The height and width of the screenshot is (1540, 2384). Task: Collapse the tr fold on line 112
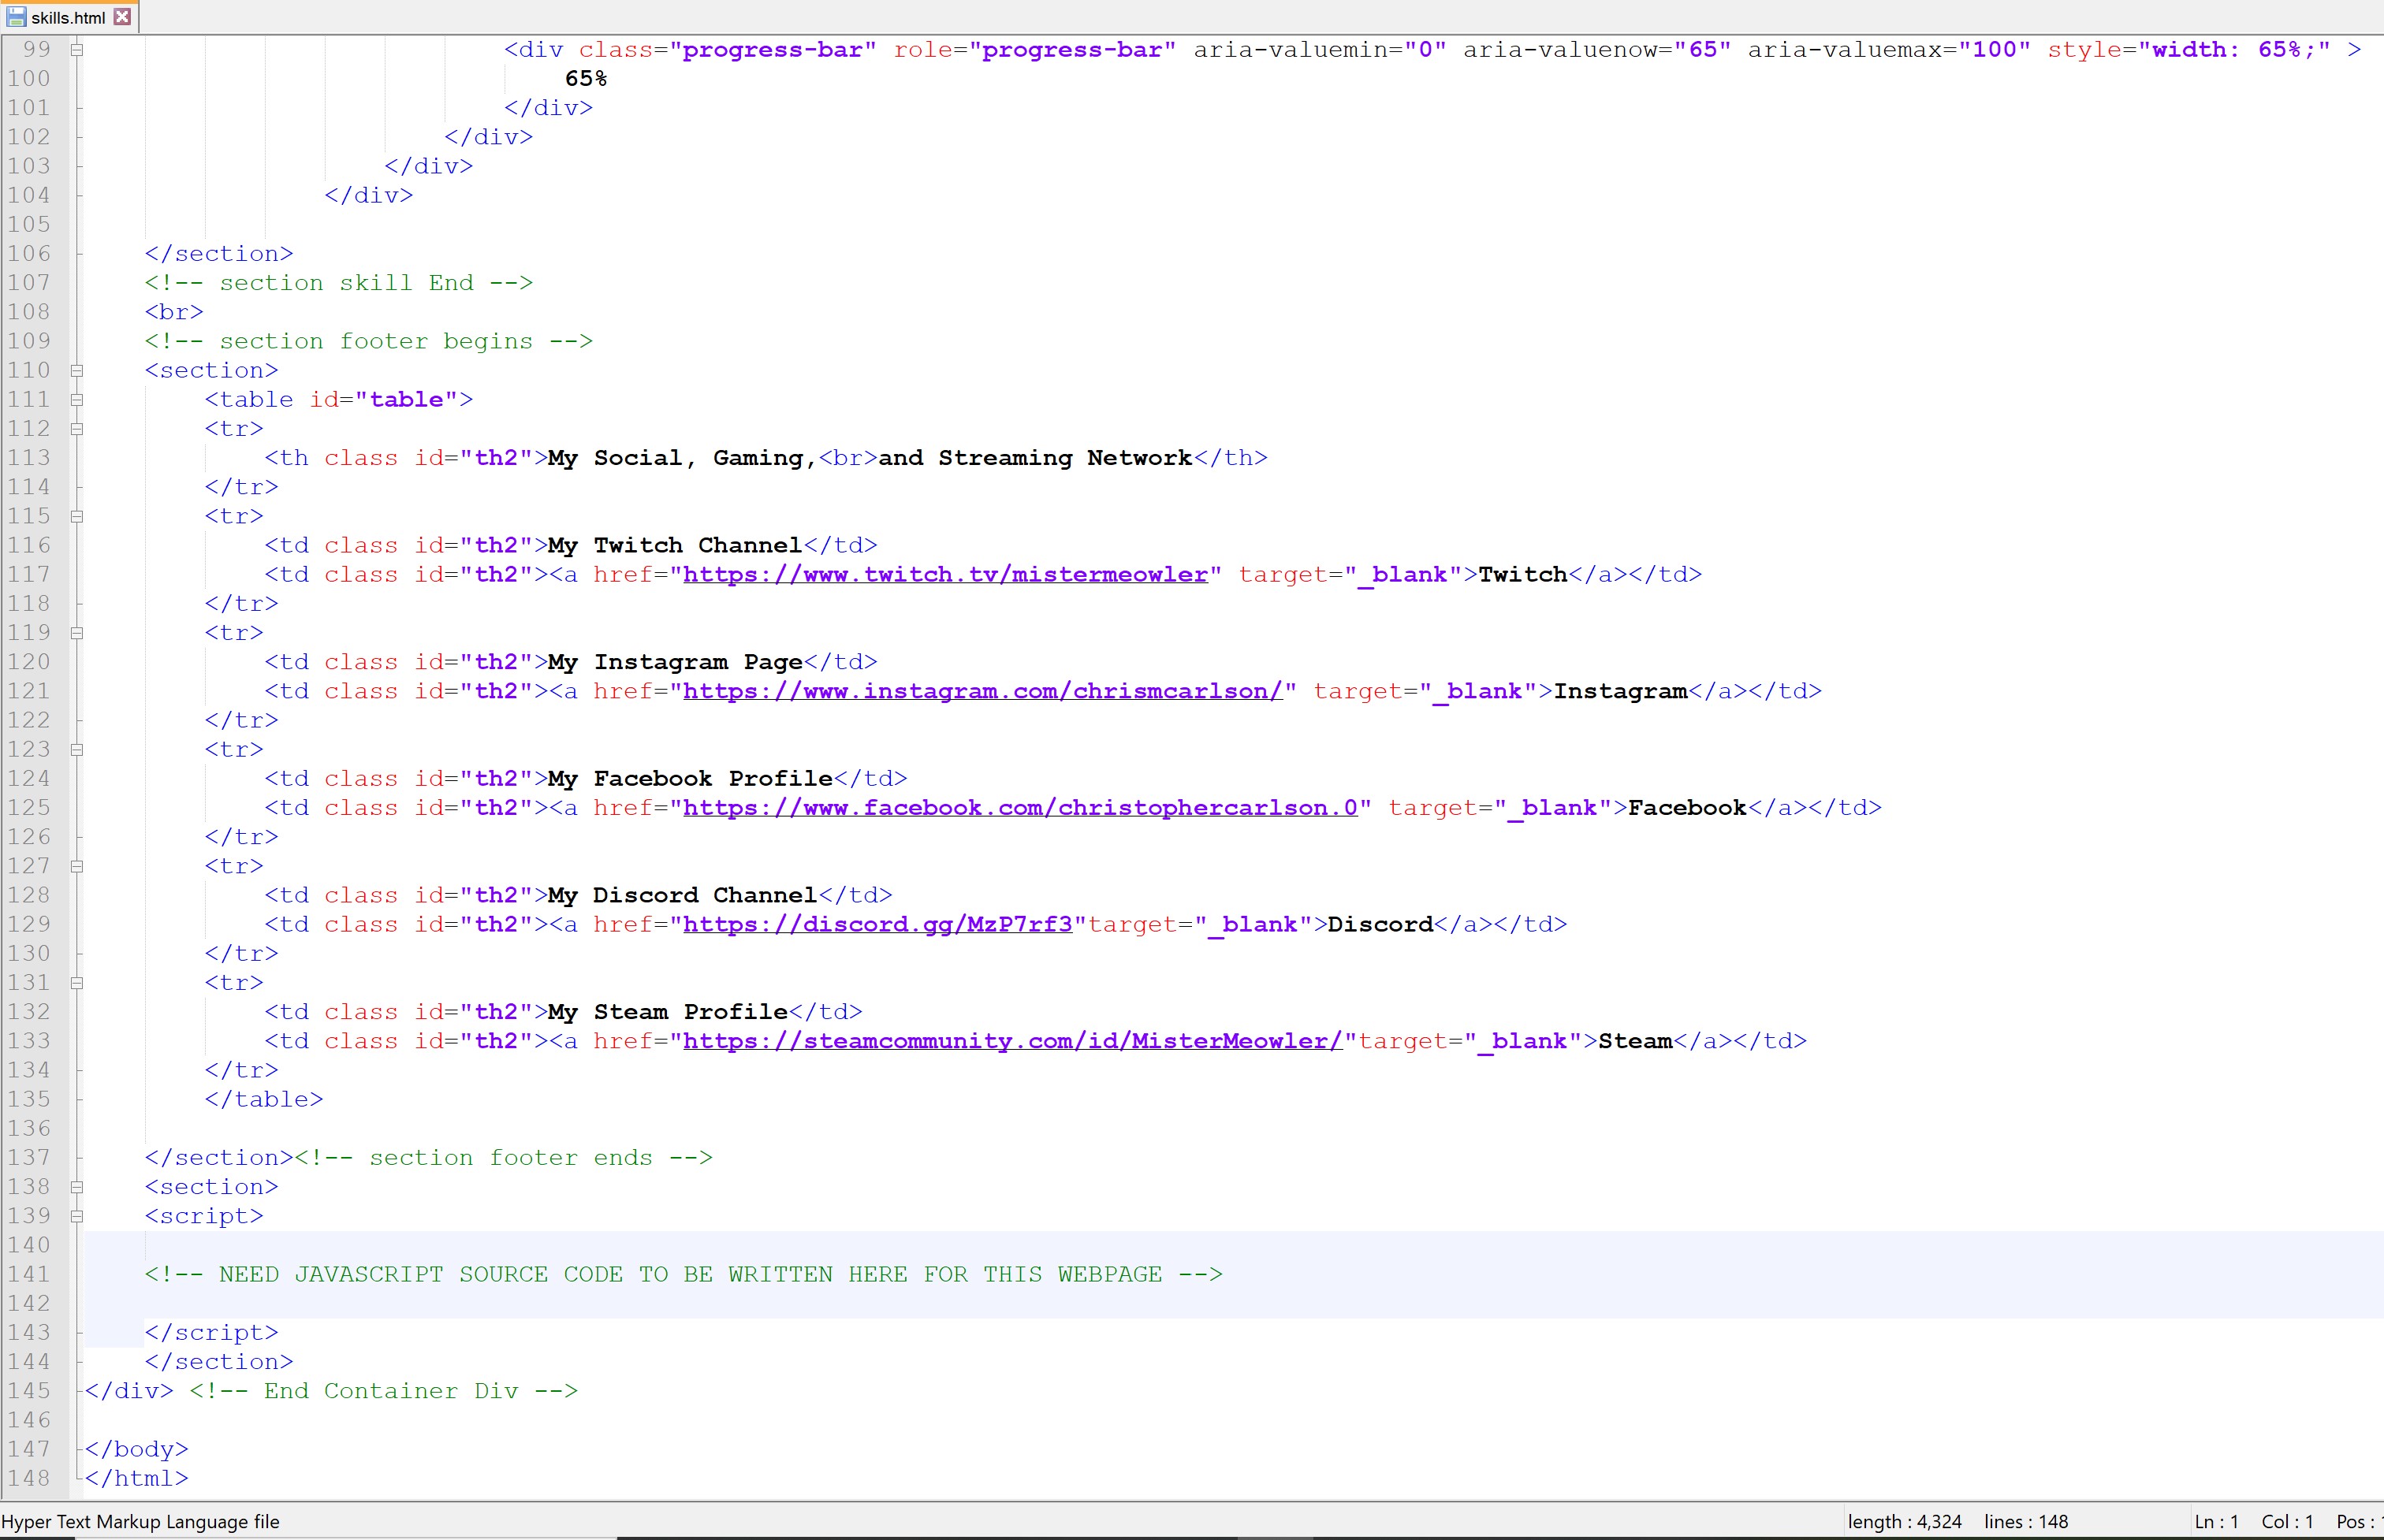[77, 428]
